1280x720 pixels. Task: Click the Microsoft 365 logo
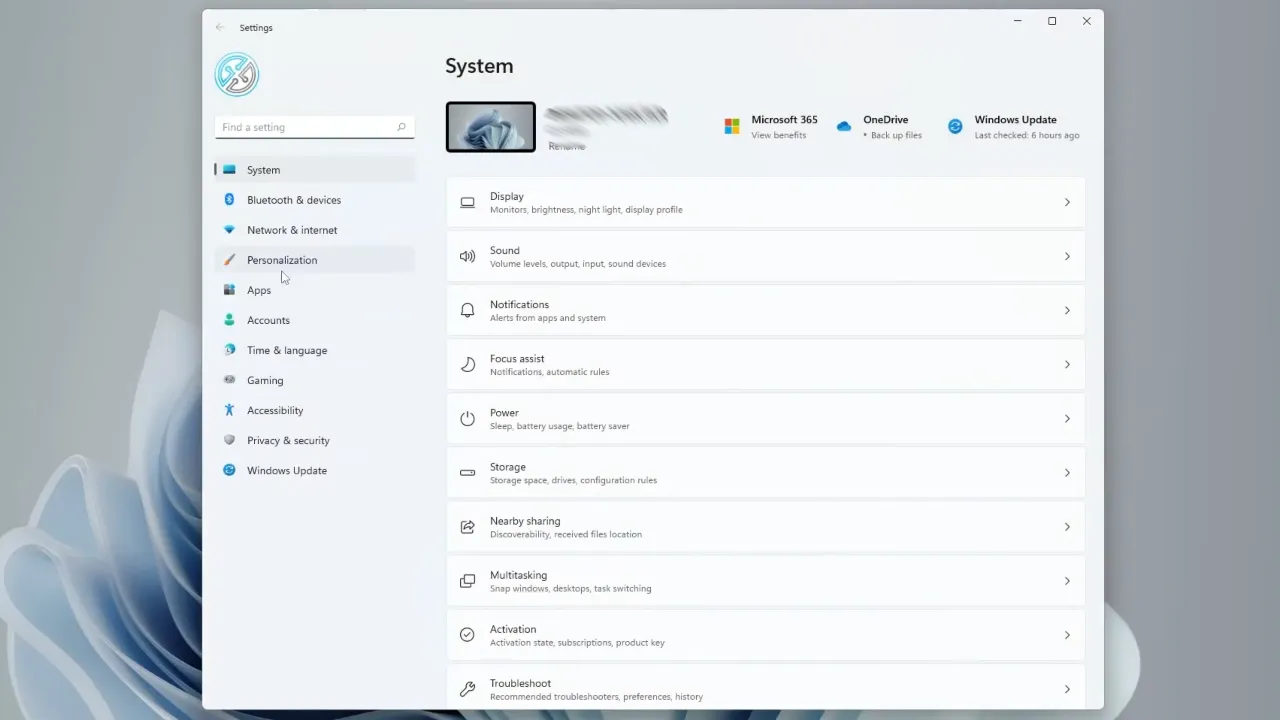click(732, 126)
